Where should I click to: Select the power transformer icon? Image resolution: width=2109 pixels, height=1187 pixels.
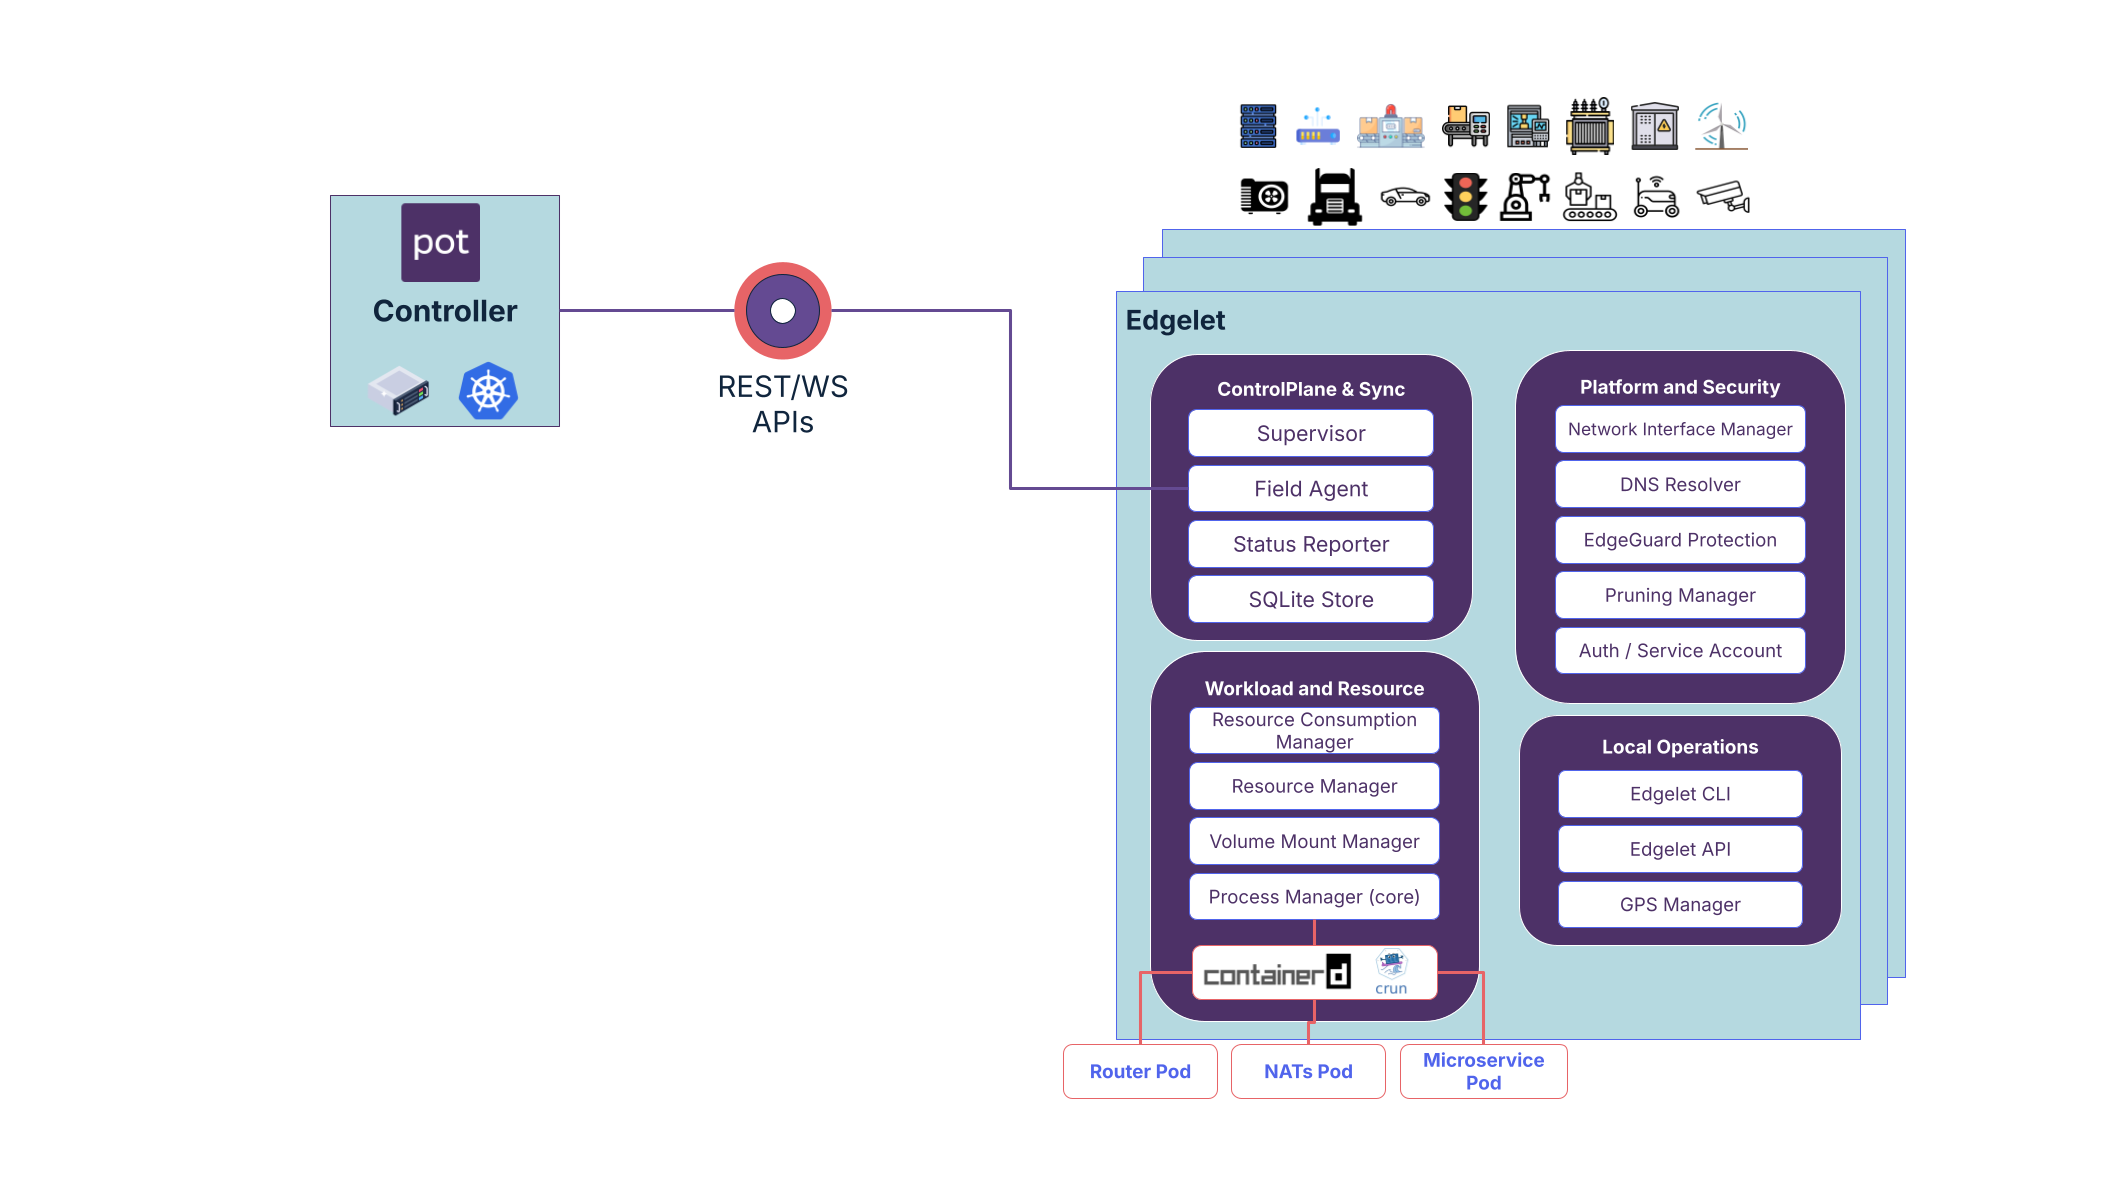coord(1590,126)
